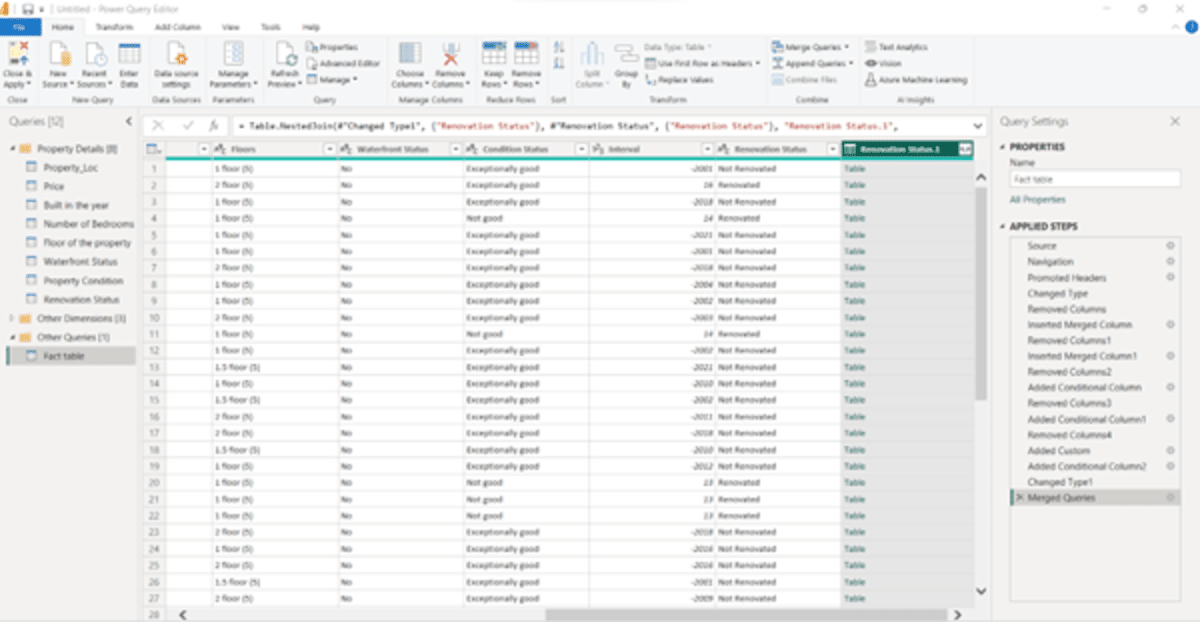Collapse the Property Details folder

[x=12, y=148]
